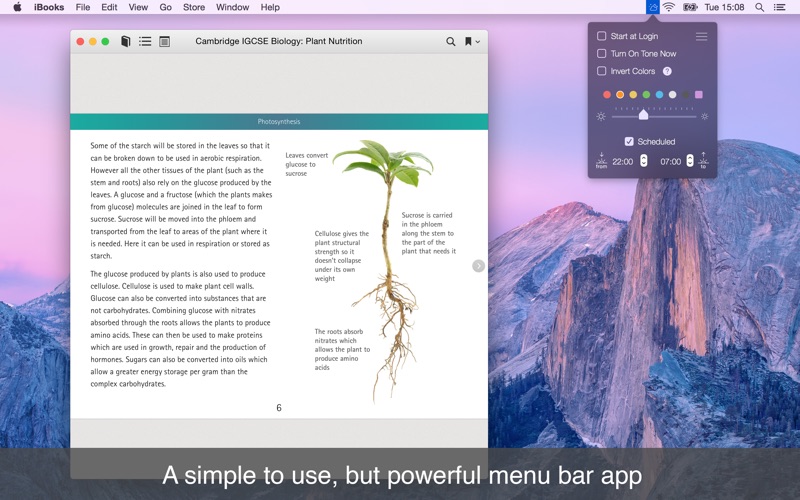Image resolution: width=800 pixels, height=500 pixels.
Task: Go to next page using right arrow
Action: 478,266
